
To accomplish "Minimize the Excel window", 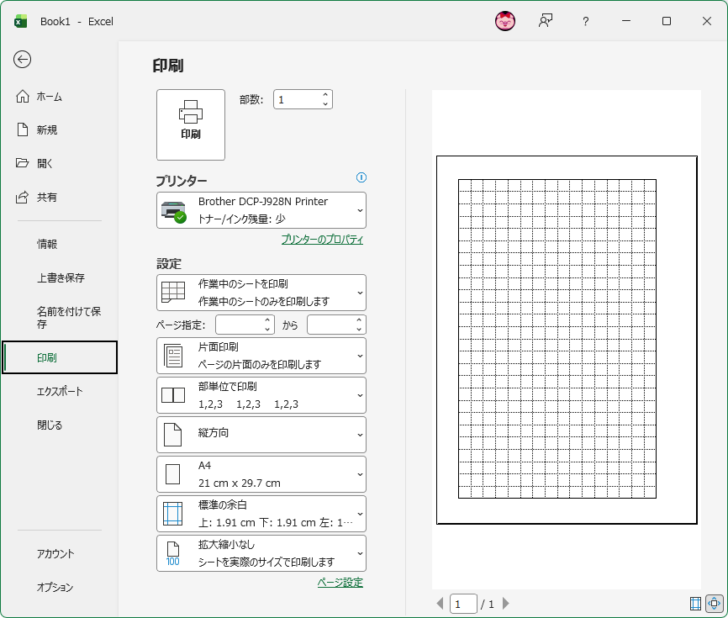I will coord(626,21).
